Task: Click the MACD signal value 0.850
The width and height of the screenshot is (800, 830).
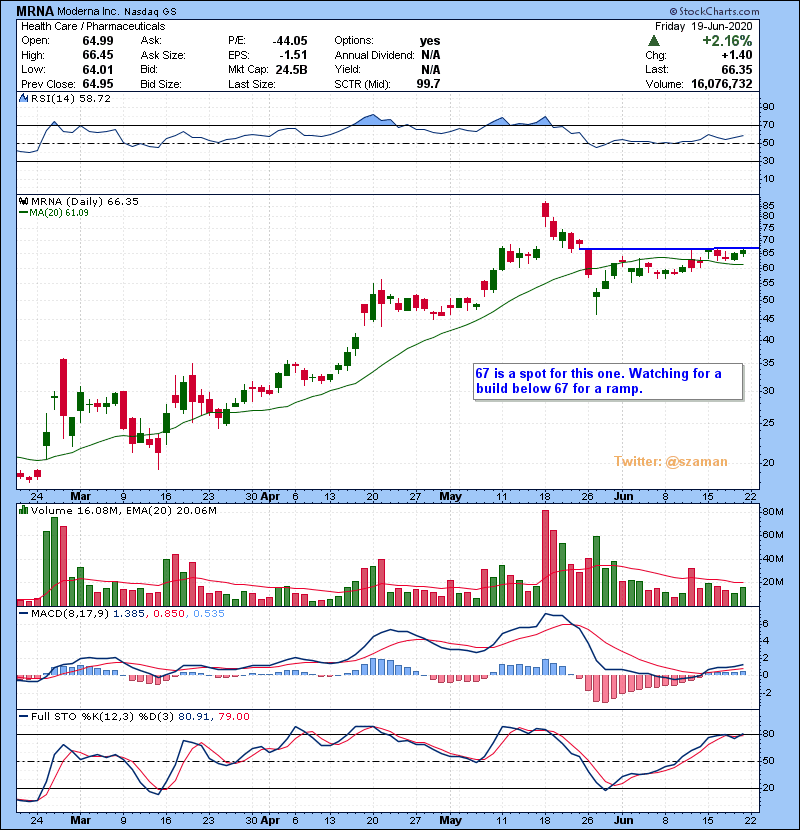Action: click(x=169, y=614)
